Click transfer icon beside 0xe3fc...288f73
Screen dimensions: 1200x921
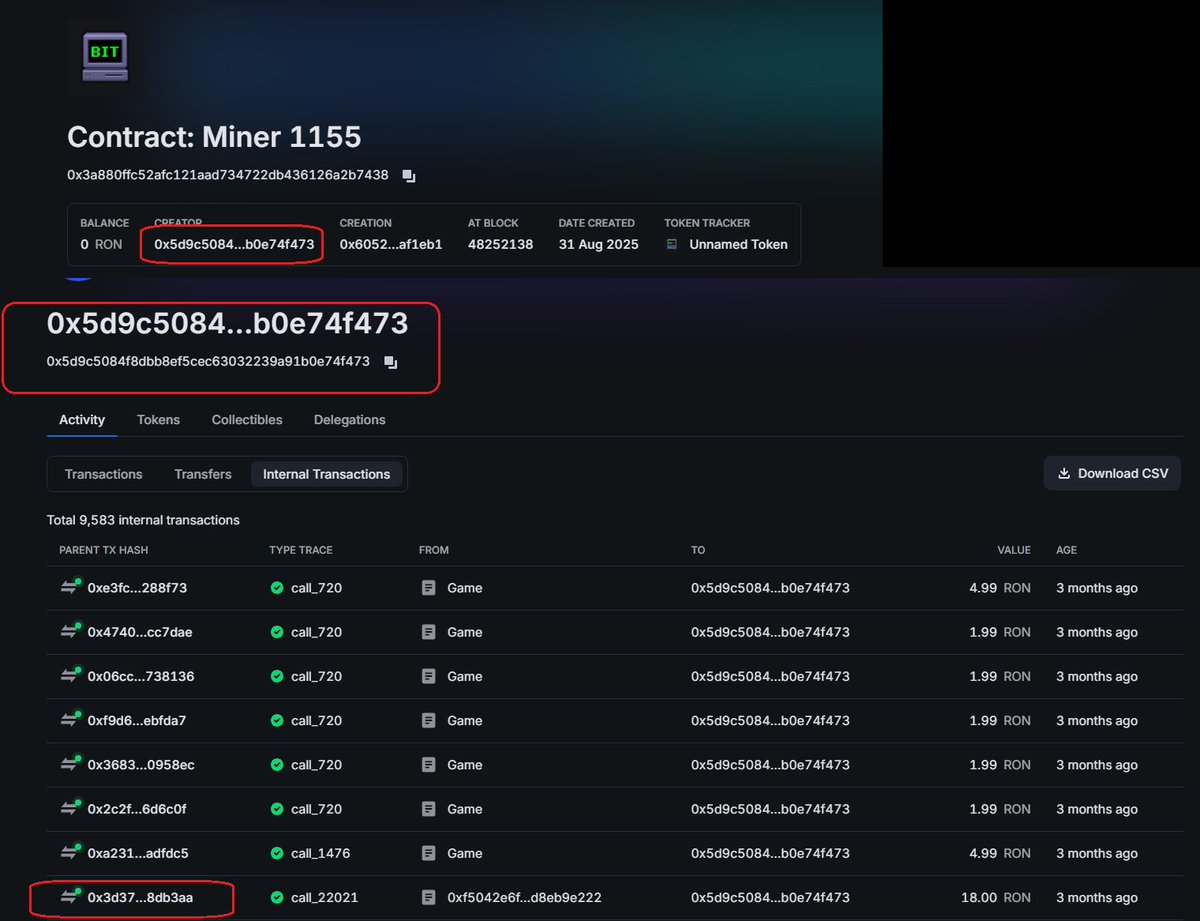coord(69,588)
